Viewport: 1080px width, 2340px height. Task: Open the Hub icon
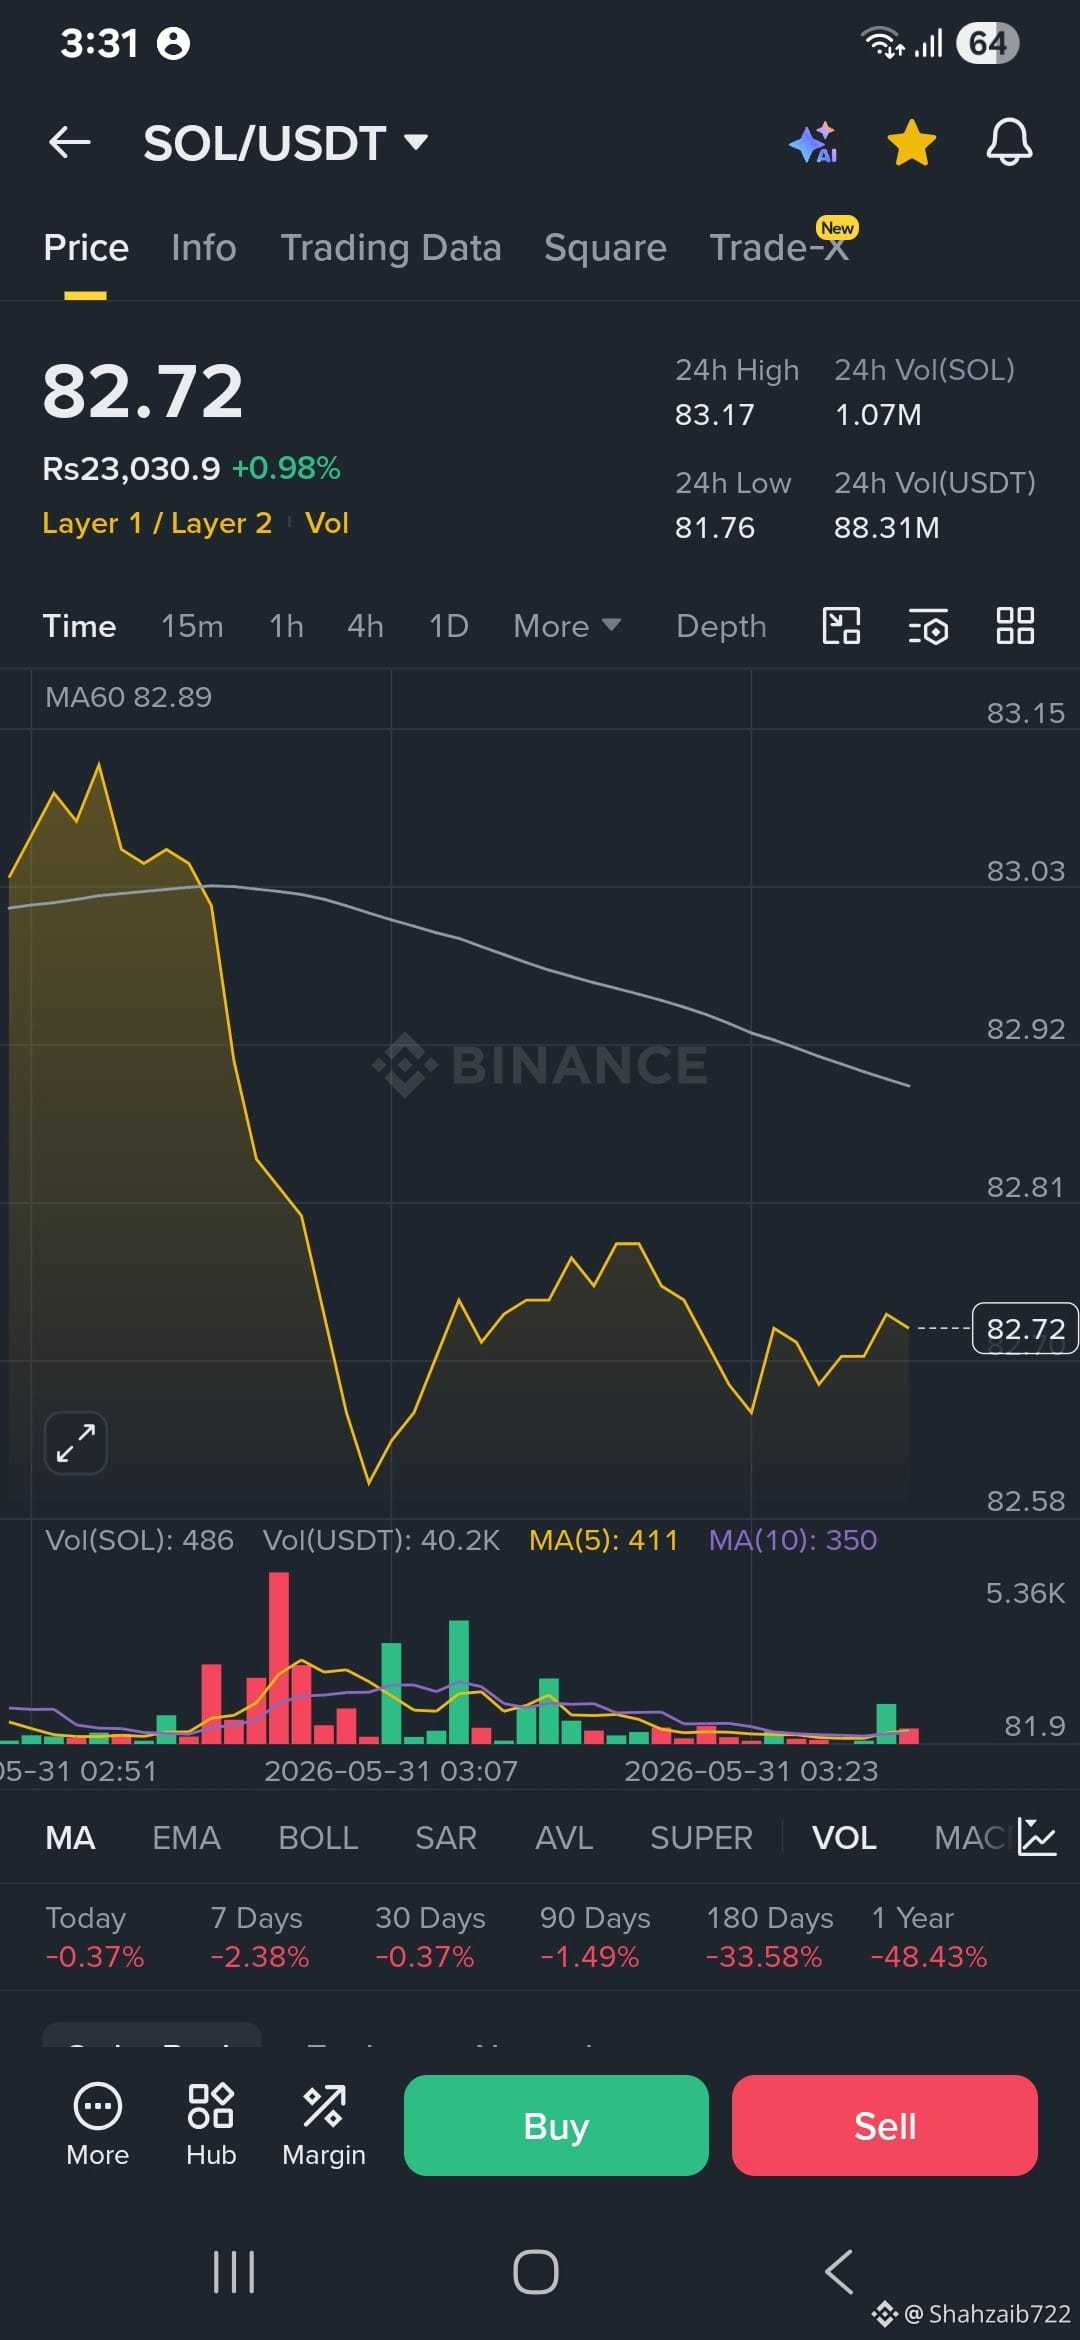[x=211, y=2125]
